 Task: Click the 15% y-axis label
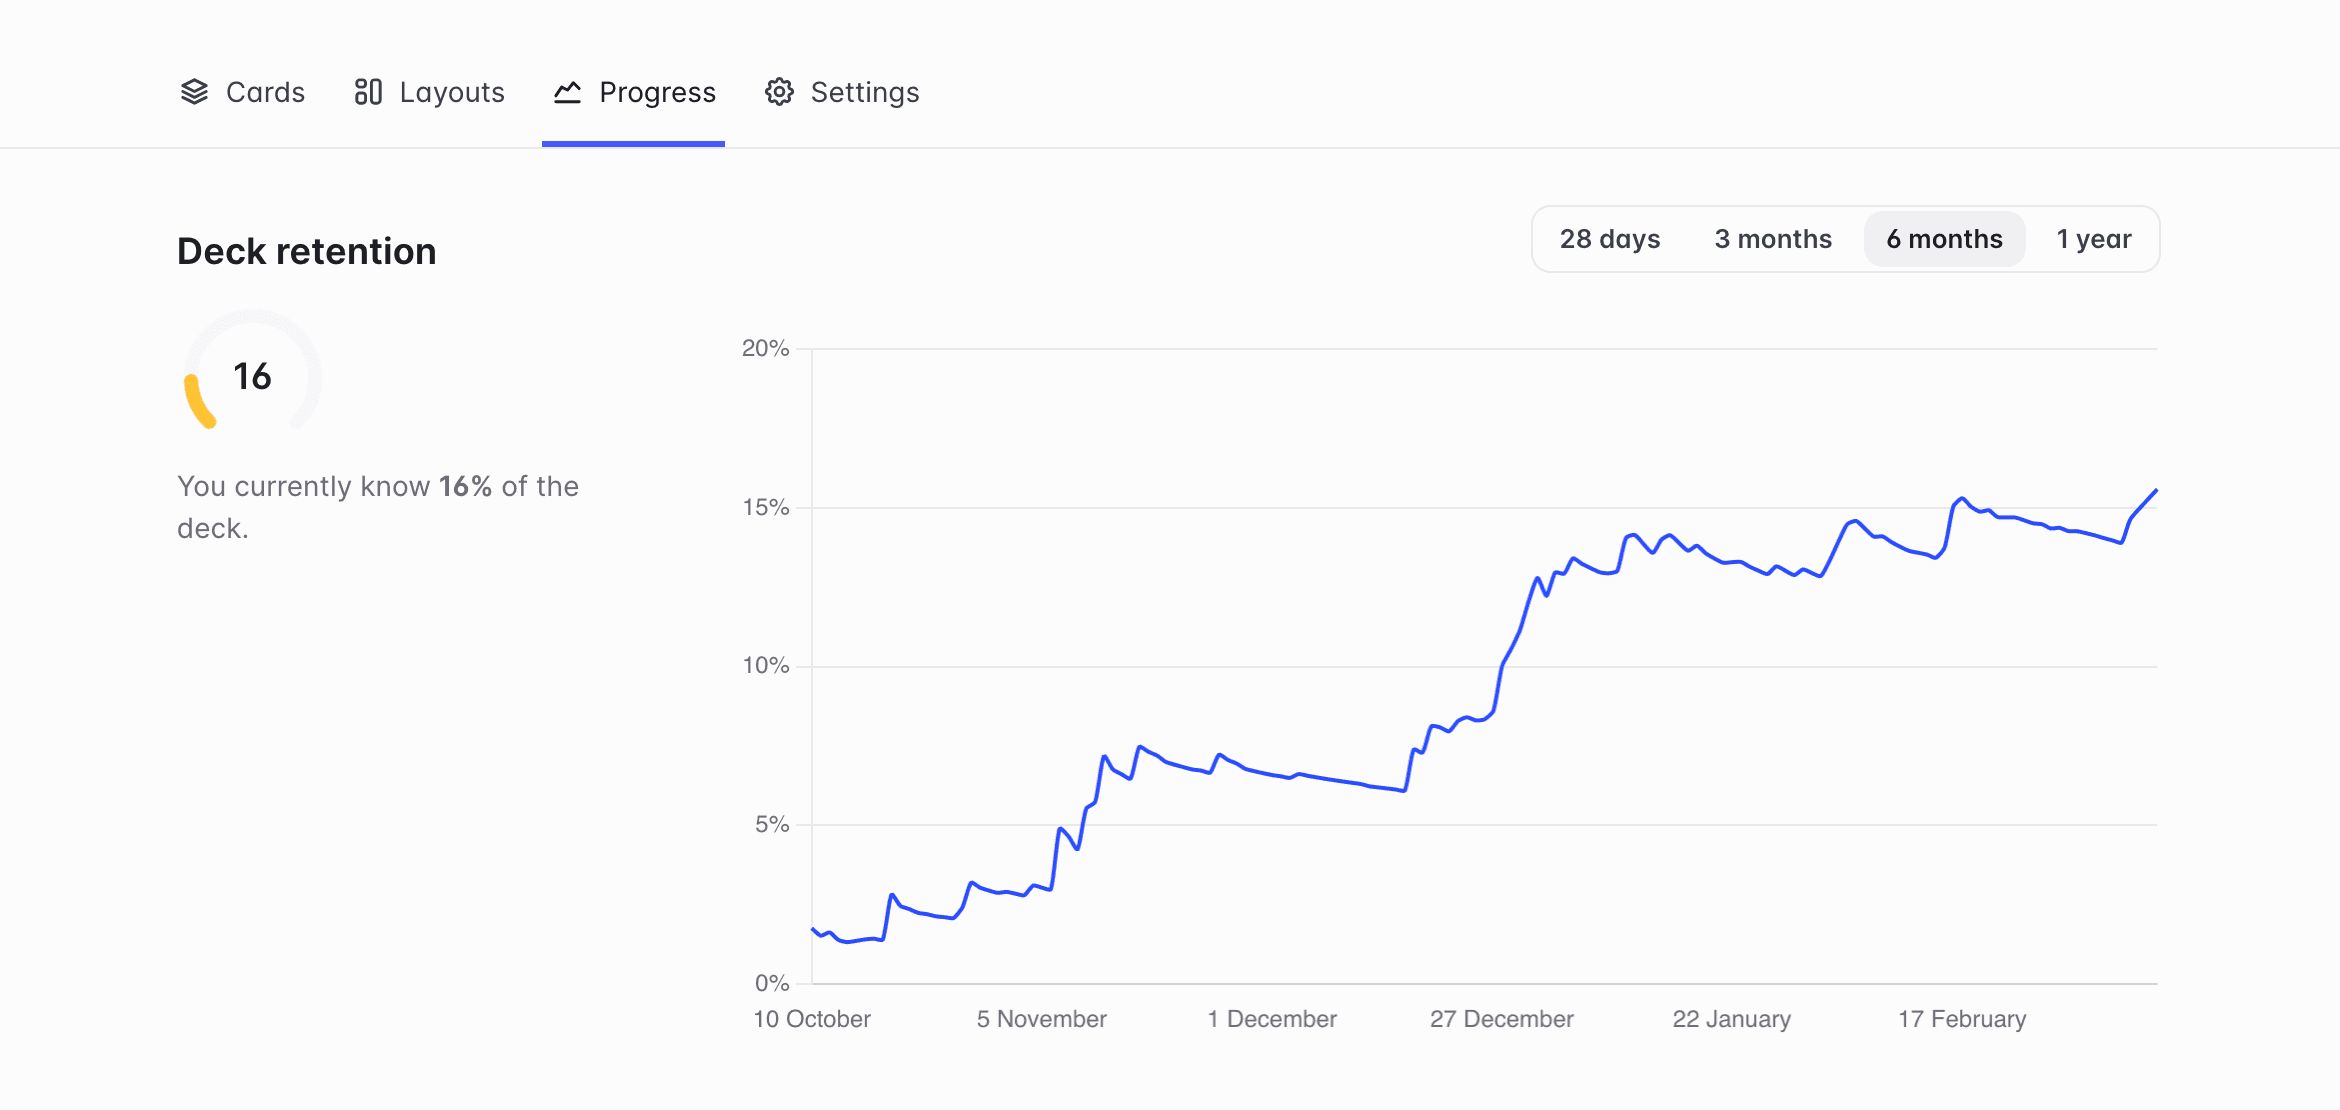[x=765, y=507]
